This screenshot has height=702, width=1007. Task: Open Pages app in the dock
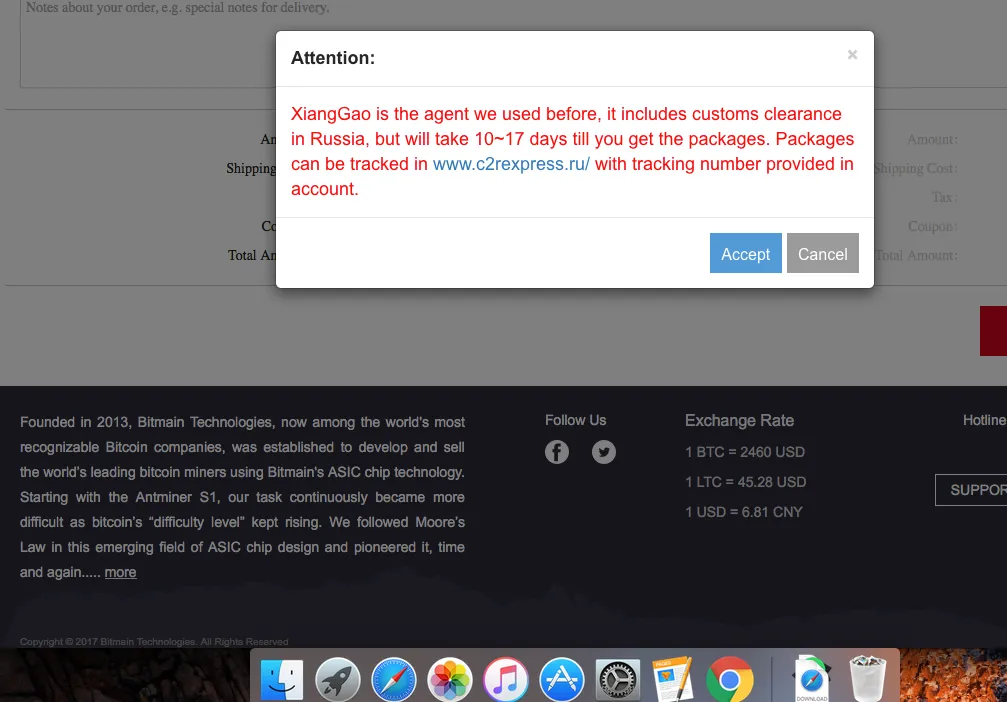pyautogui.click(x=672, y=679)
